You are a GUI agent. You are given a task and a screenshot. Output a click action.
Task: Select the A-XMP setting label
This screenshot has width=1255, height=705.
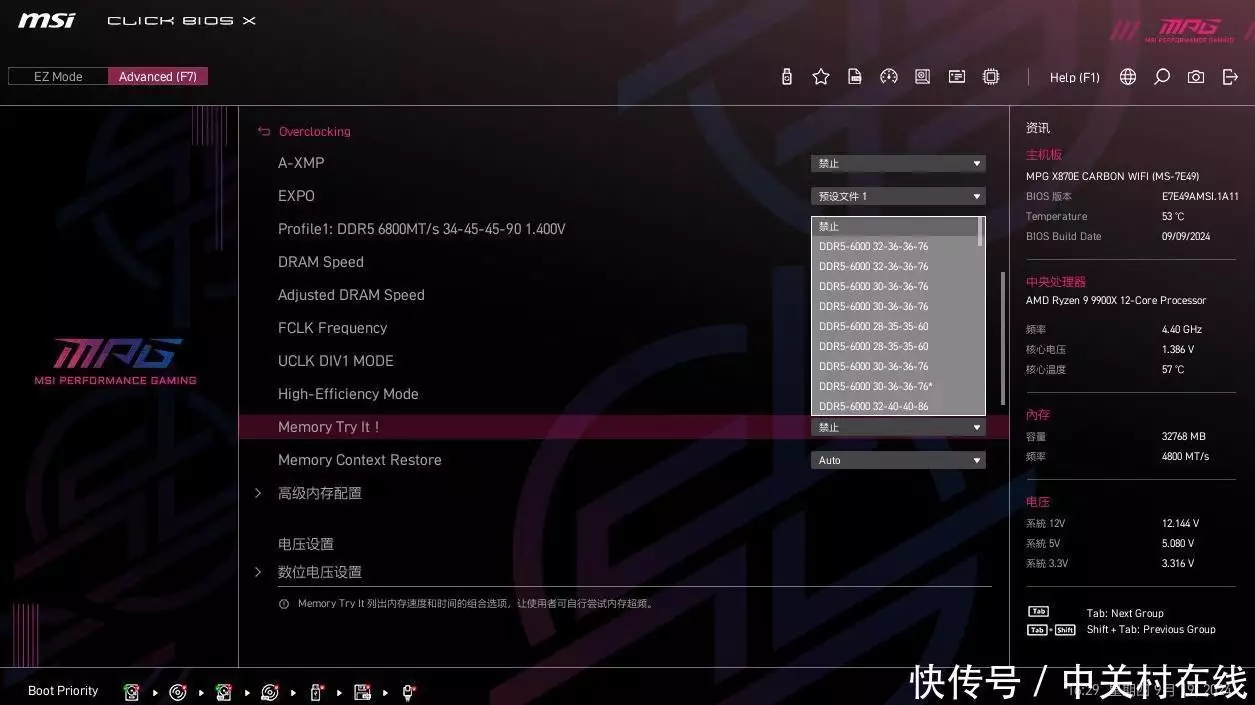pyautogui.click(x=301, y=163)
